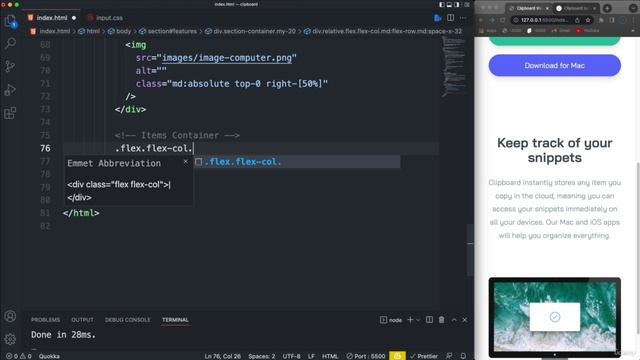Switch to the input.css editor tab

coord(105,18)
